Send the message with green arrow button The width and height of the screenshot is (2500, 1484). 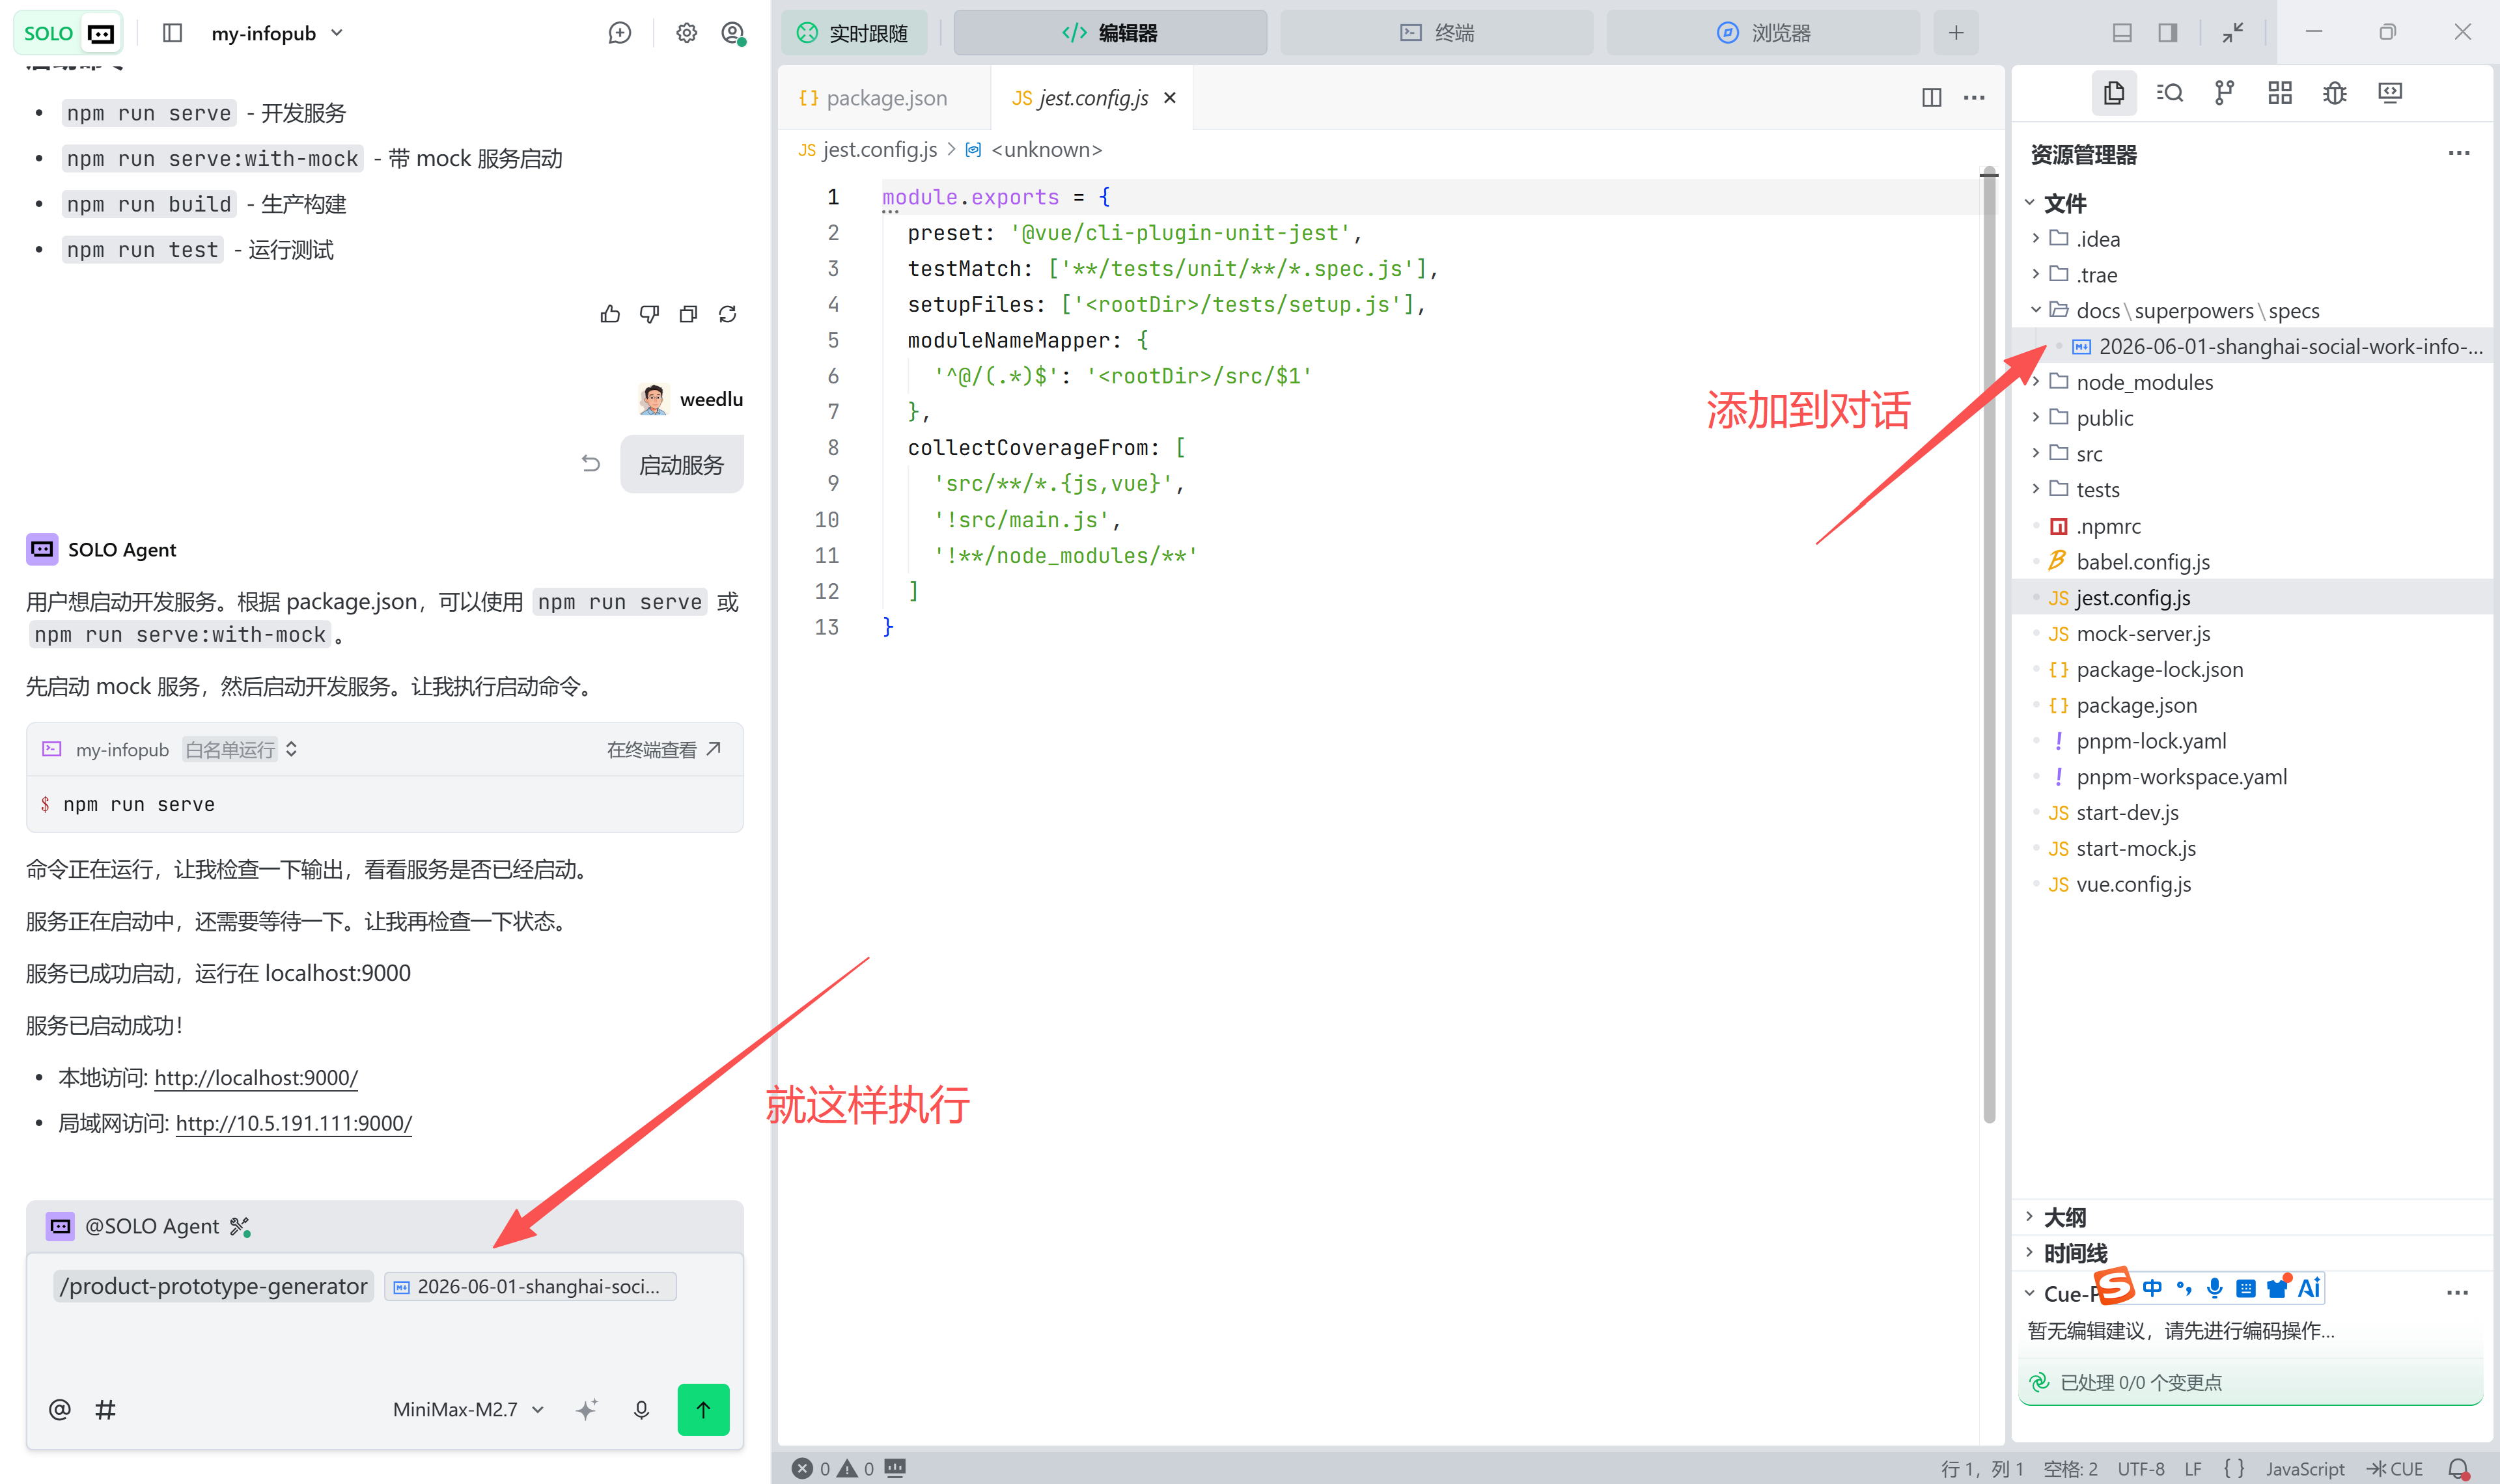coord(703,1409)
